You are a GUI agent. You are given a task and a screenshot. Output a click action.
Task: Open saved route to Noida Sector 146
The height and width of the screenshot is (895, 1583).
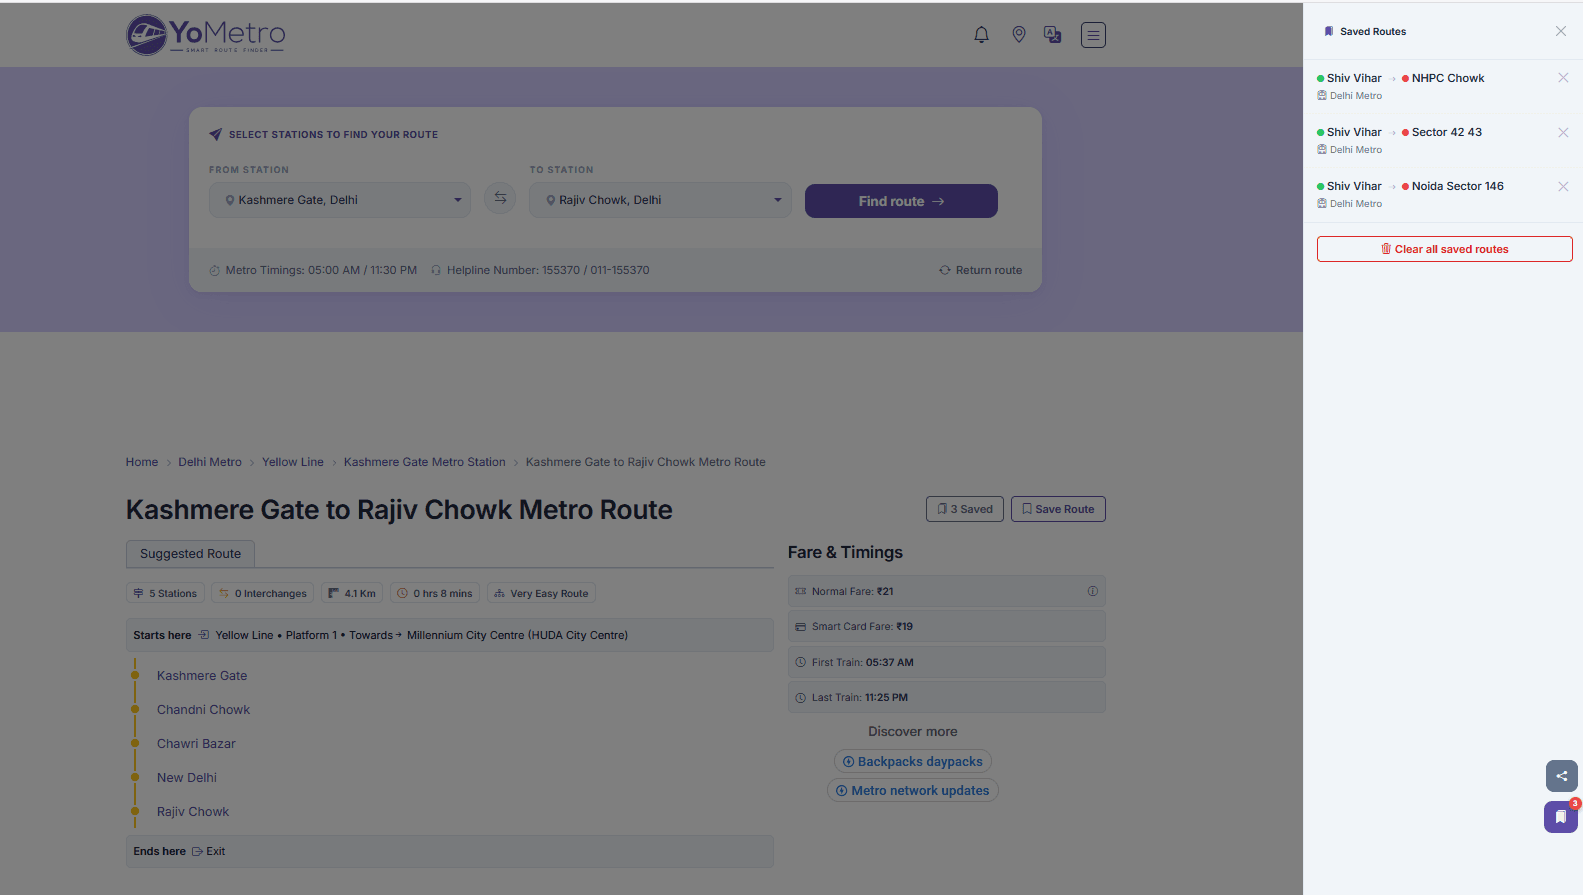[1410, 186]
